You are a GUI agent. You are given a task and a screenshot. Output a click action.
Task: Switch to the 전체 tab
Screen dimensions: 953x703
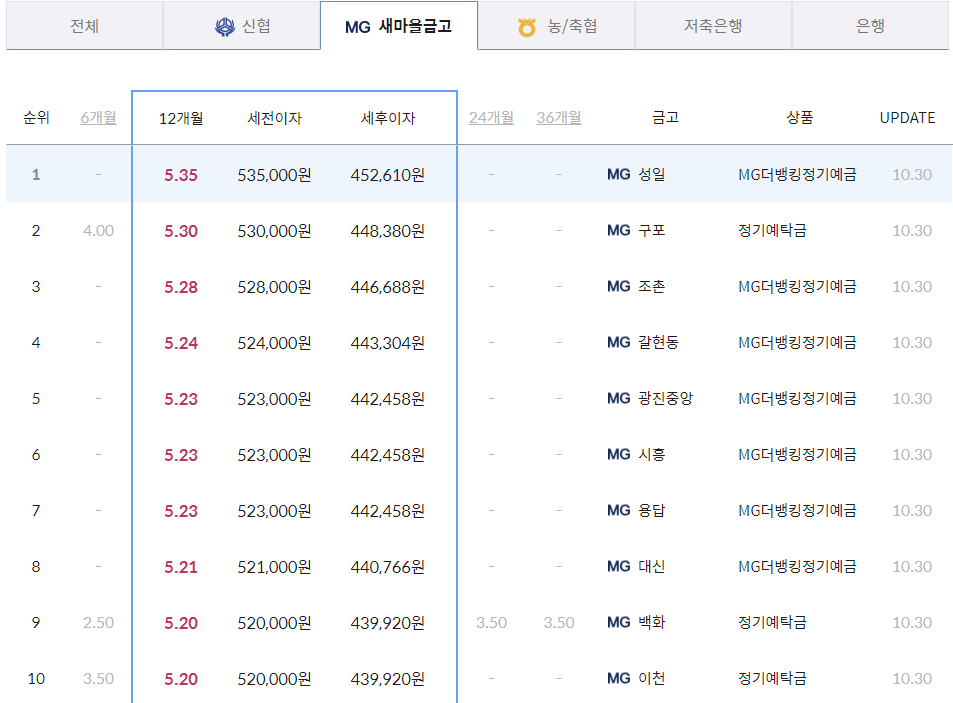coord(84,26)
